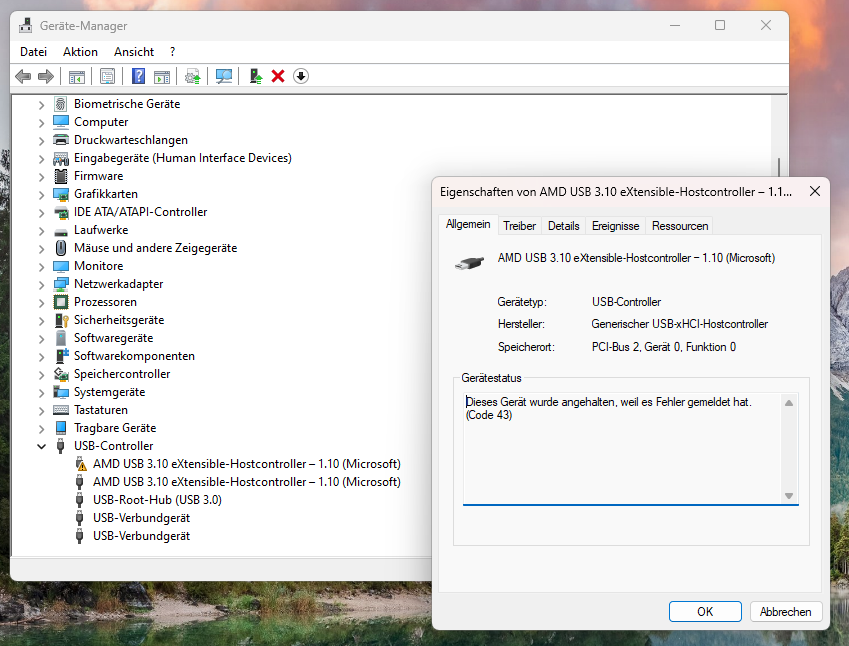This screenshot has width=849, height=646.
Task: Expand the Monitore node
Action: coord(42,267)
